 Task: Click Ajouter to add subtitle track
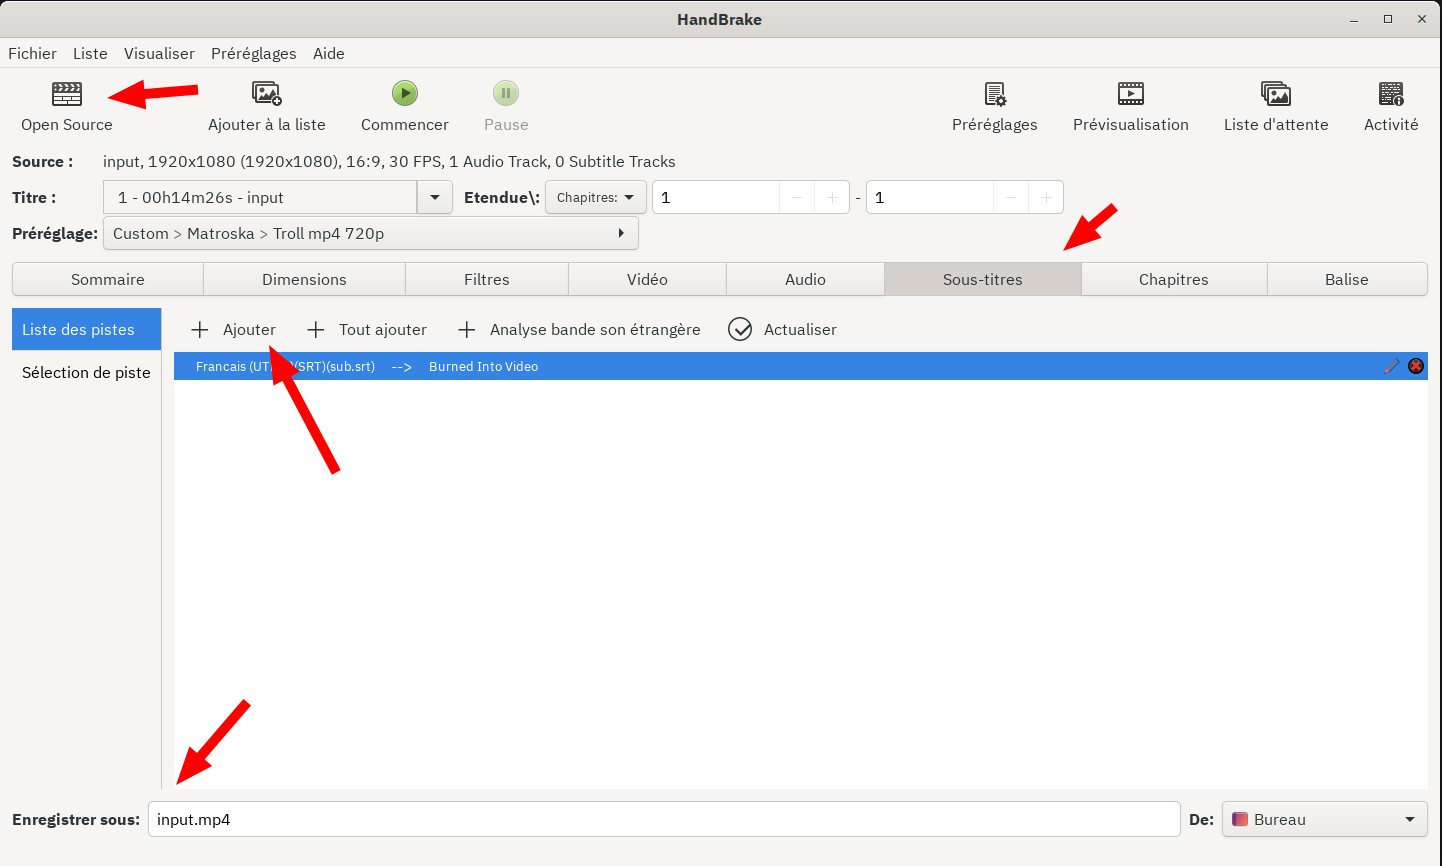[x=234, y=330]
